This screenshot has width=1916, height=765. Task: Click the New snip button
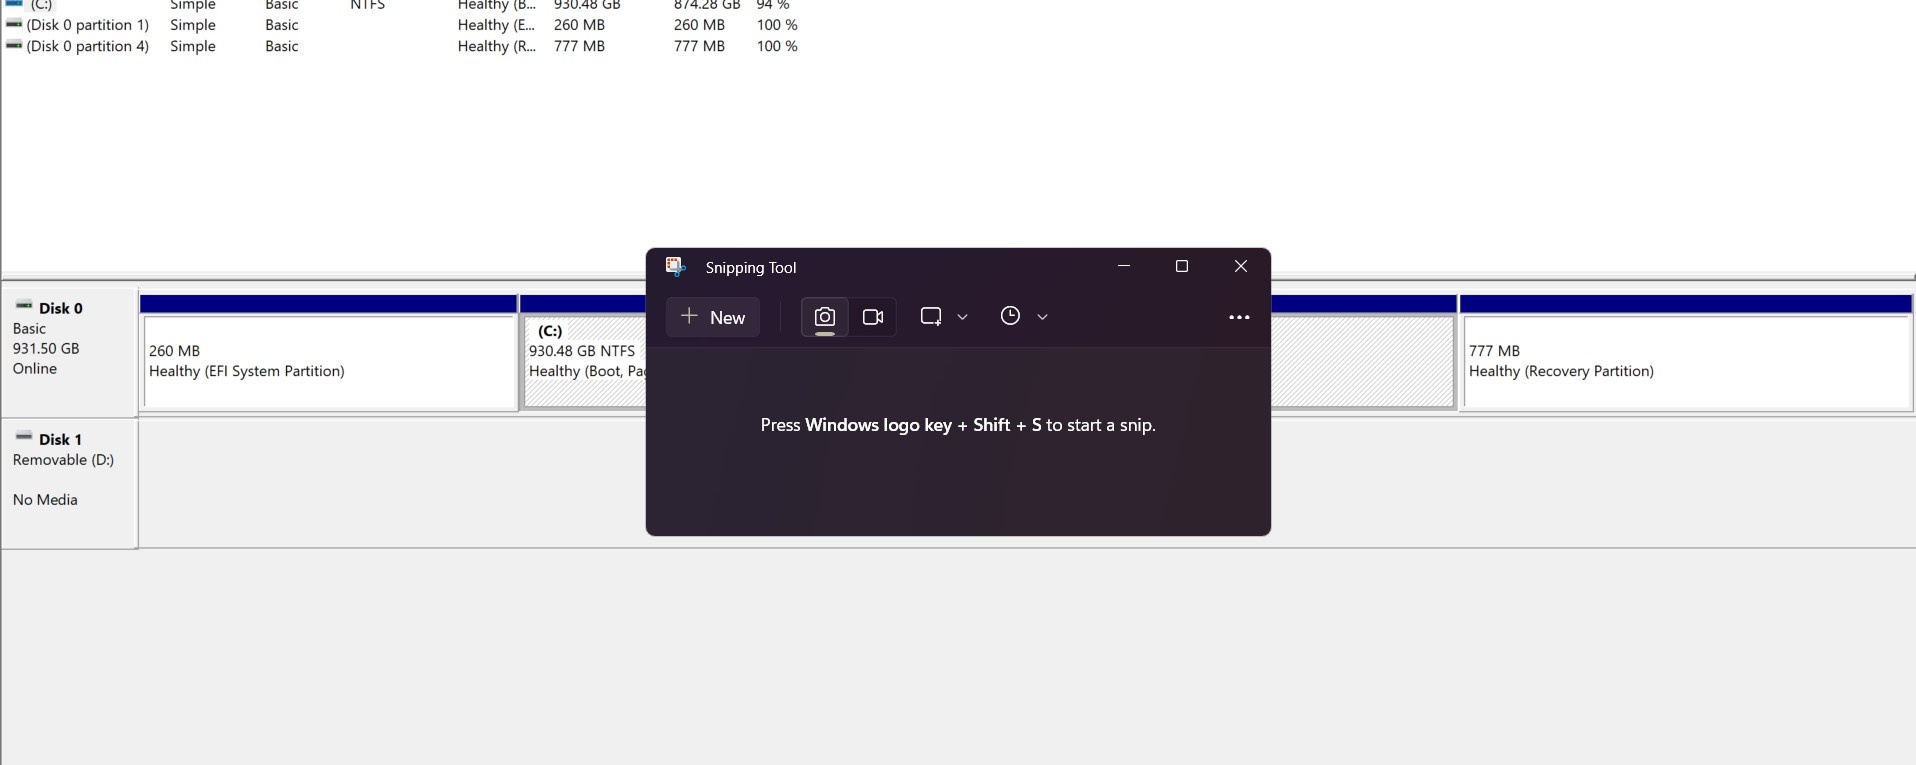click(x=713, y=317)
